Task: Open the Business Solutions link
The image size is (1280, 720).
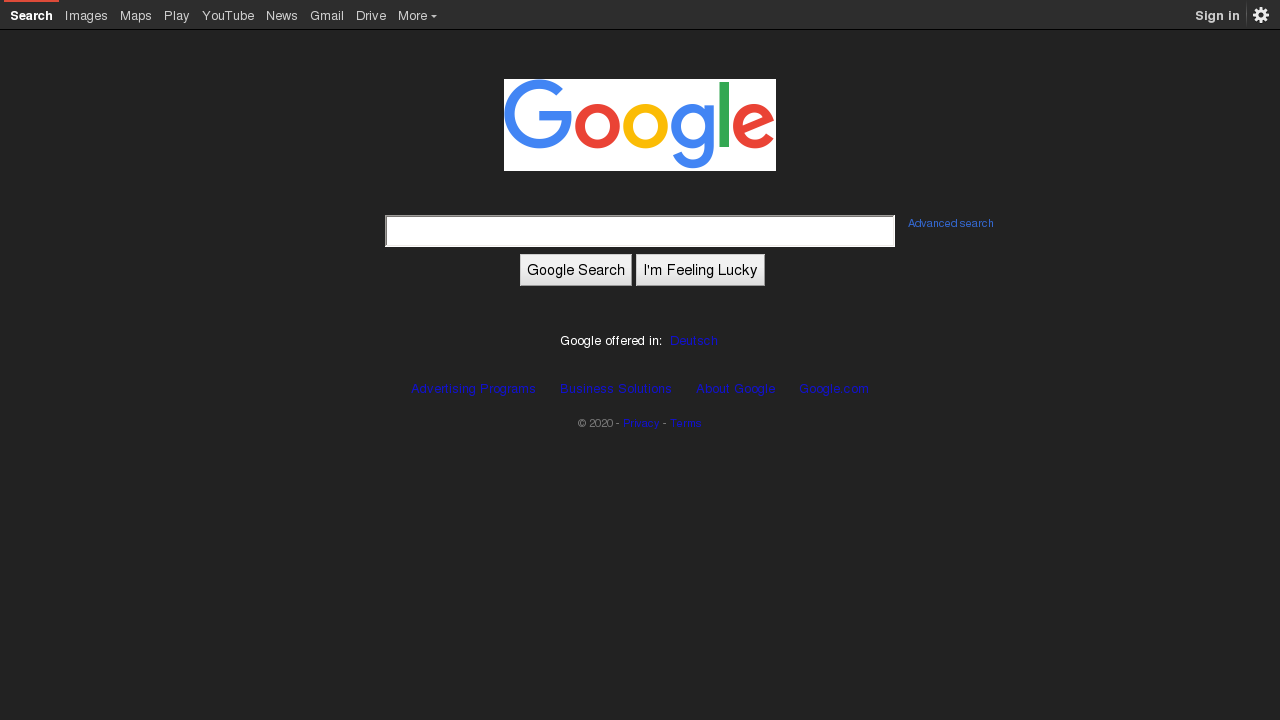Action: [616, 389]
